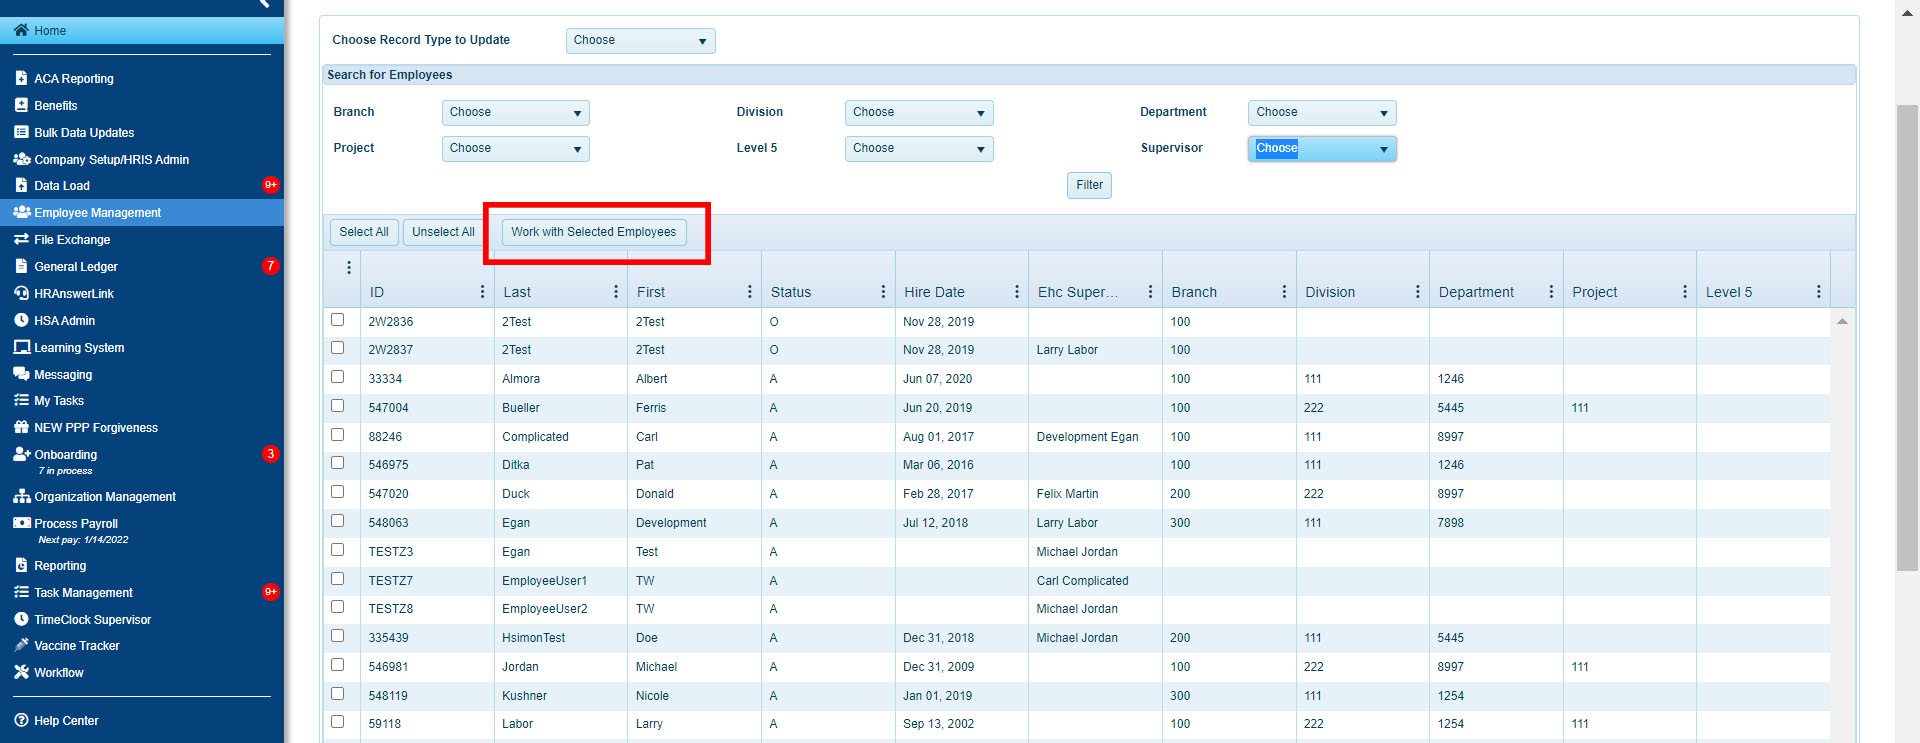Select Process Payroll menu item

tap(142, 530)
